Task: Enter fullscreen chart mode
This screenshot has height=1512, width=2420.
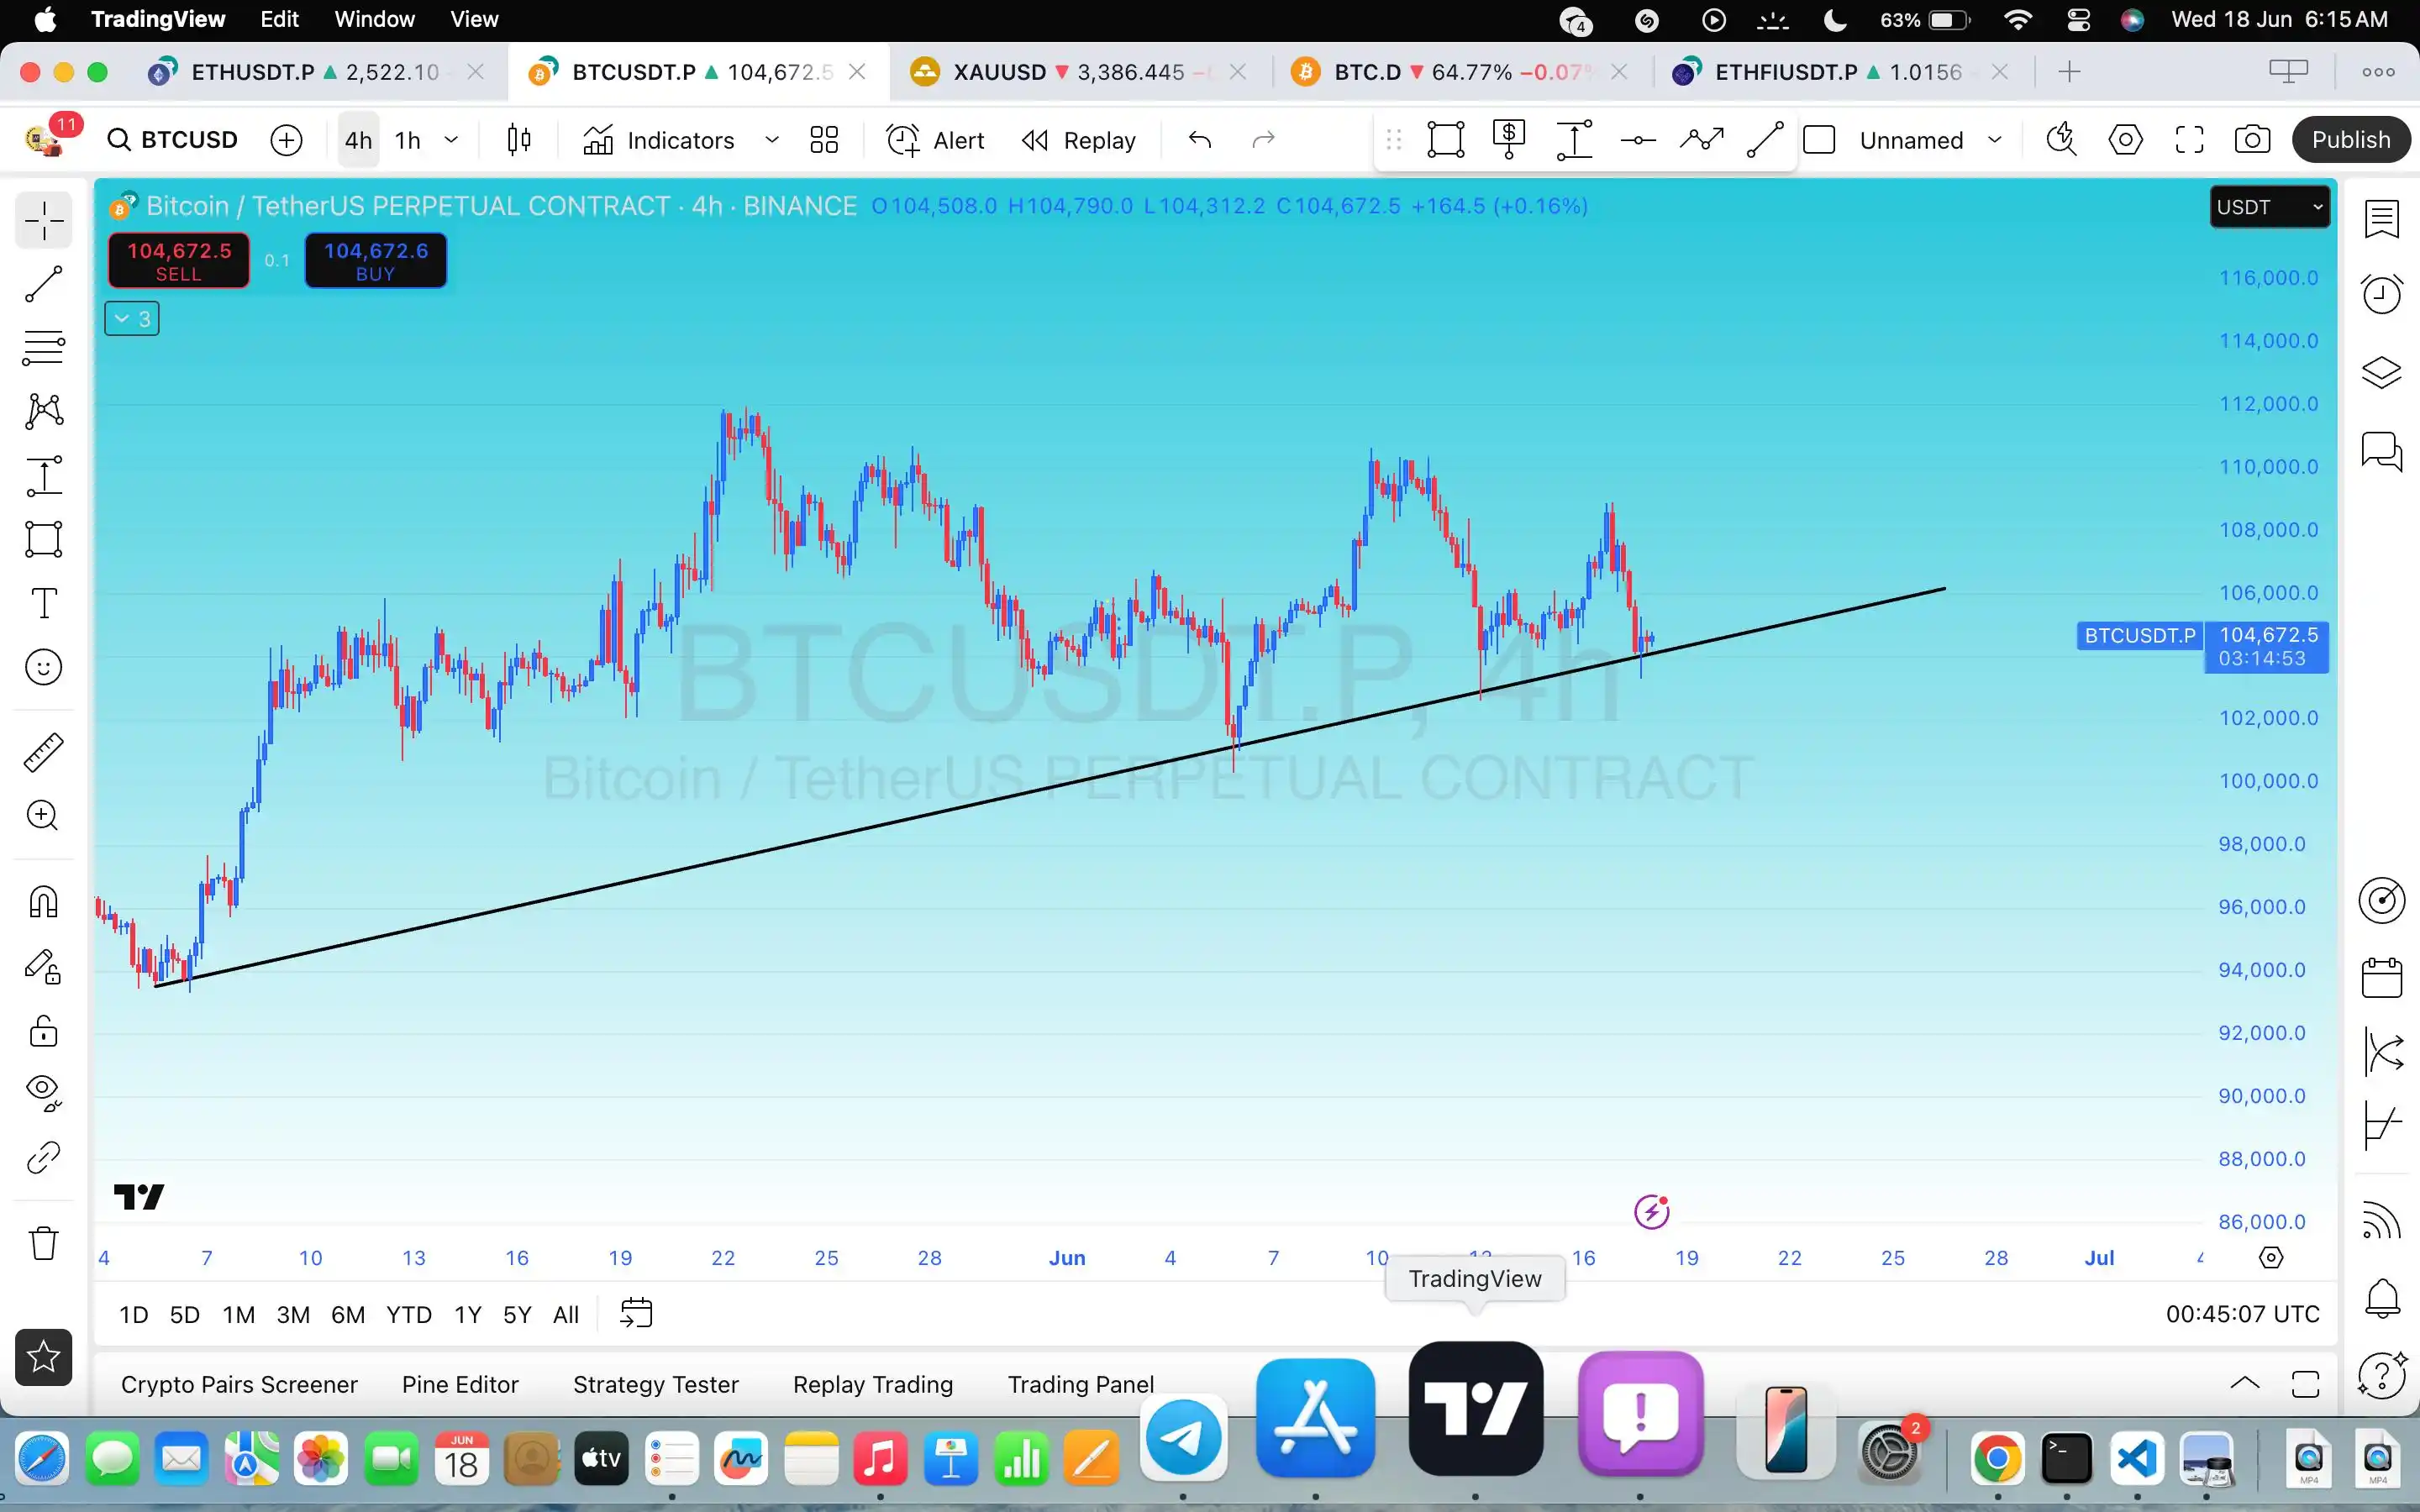Action: pos(2190,140)
